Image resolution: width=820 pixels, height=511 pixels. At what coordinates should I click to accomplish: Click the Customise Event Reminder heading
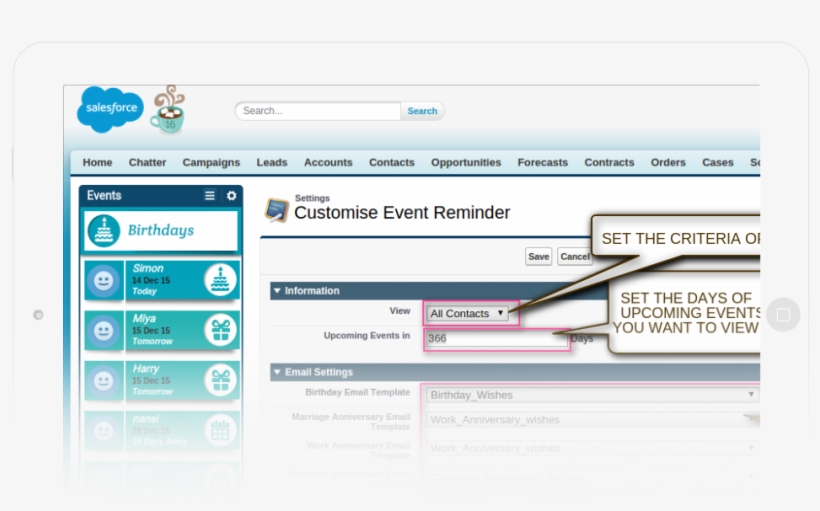click(402, 213)
